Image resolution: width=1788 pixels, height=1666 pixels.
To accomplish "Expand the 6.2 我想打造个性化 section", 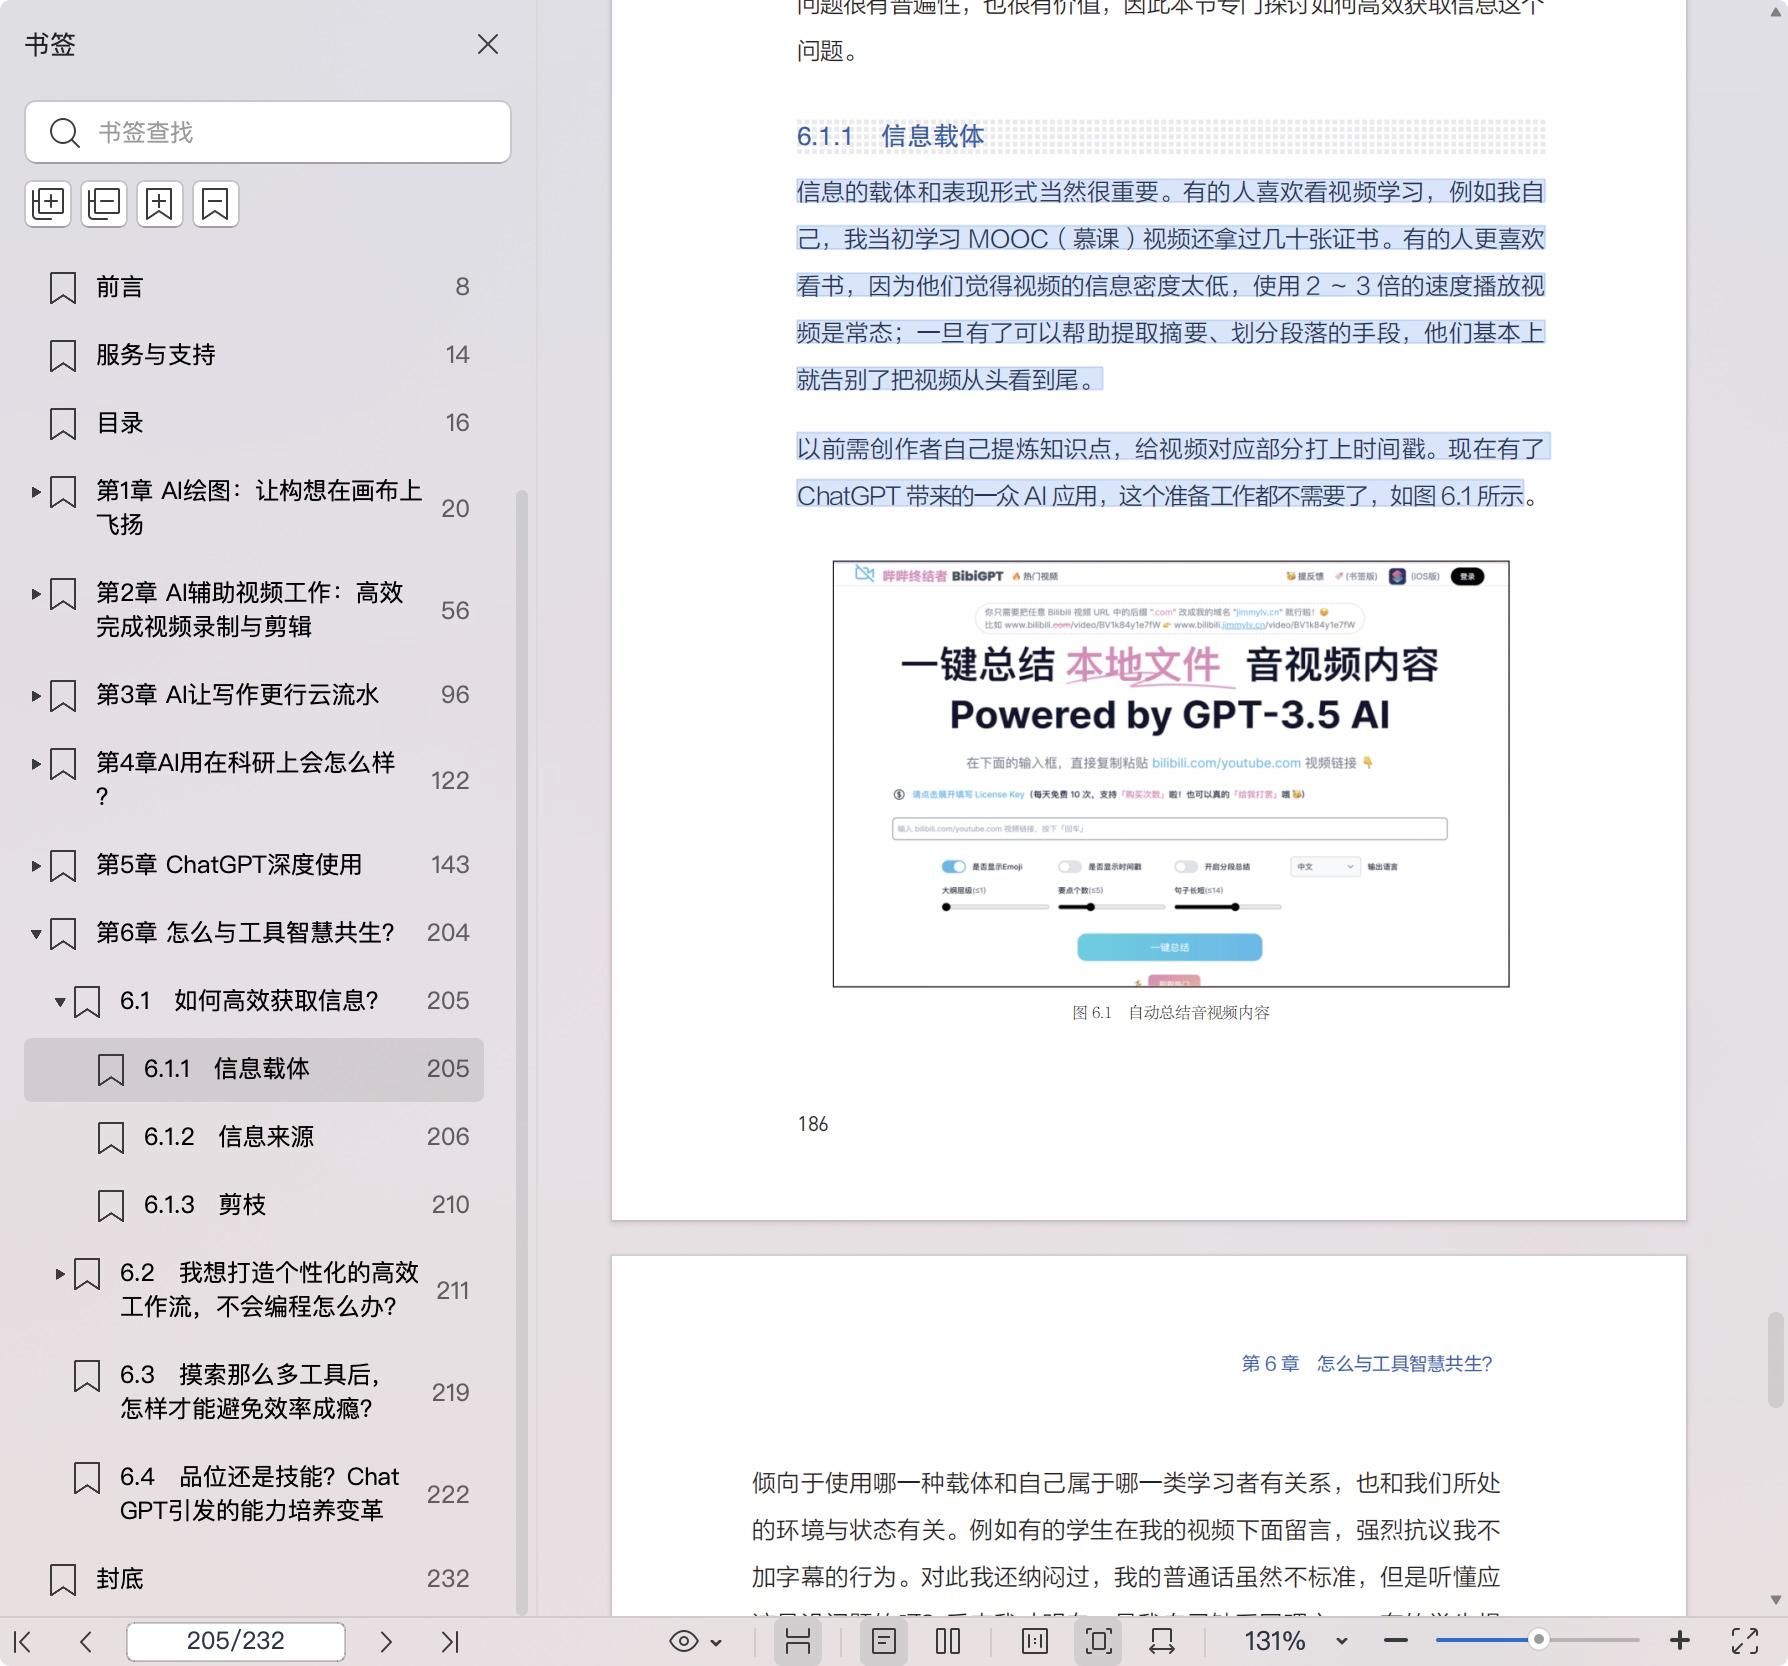I will [x=60, y=1274].
